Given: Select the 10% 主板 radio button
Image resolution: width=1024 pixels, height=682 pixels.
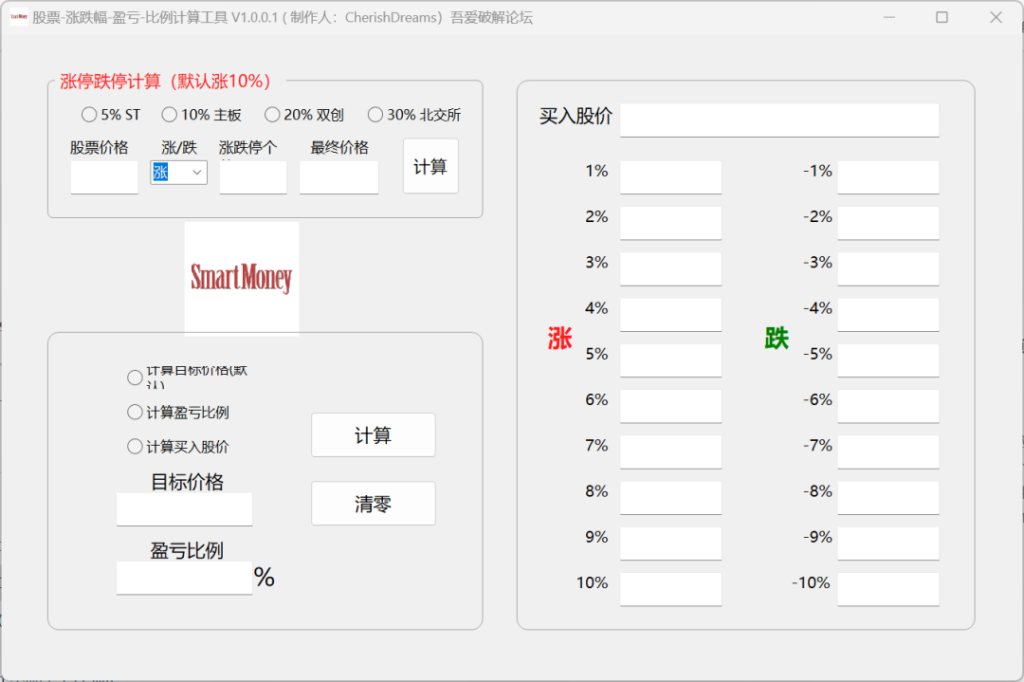Looking at the screenshot, I should (x=169, y=114).
